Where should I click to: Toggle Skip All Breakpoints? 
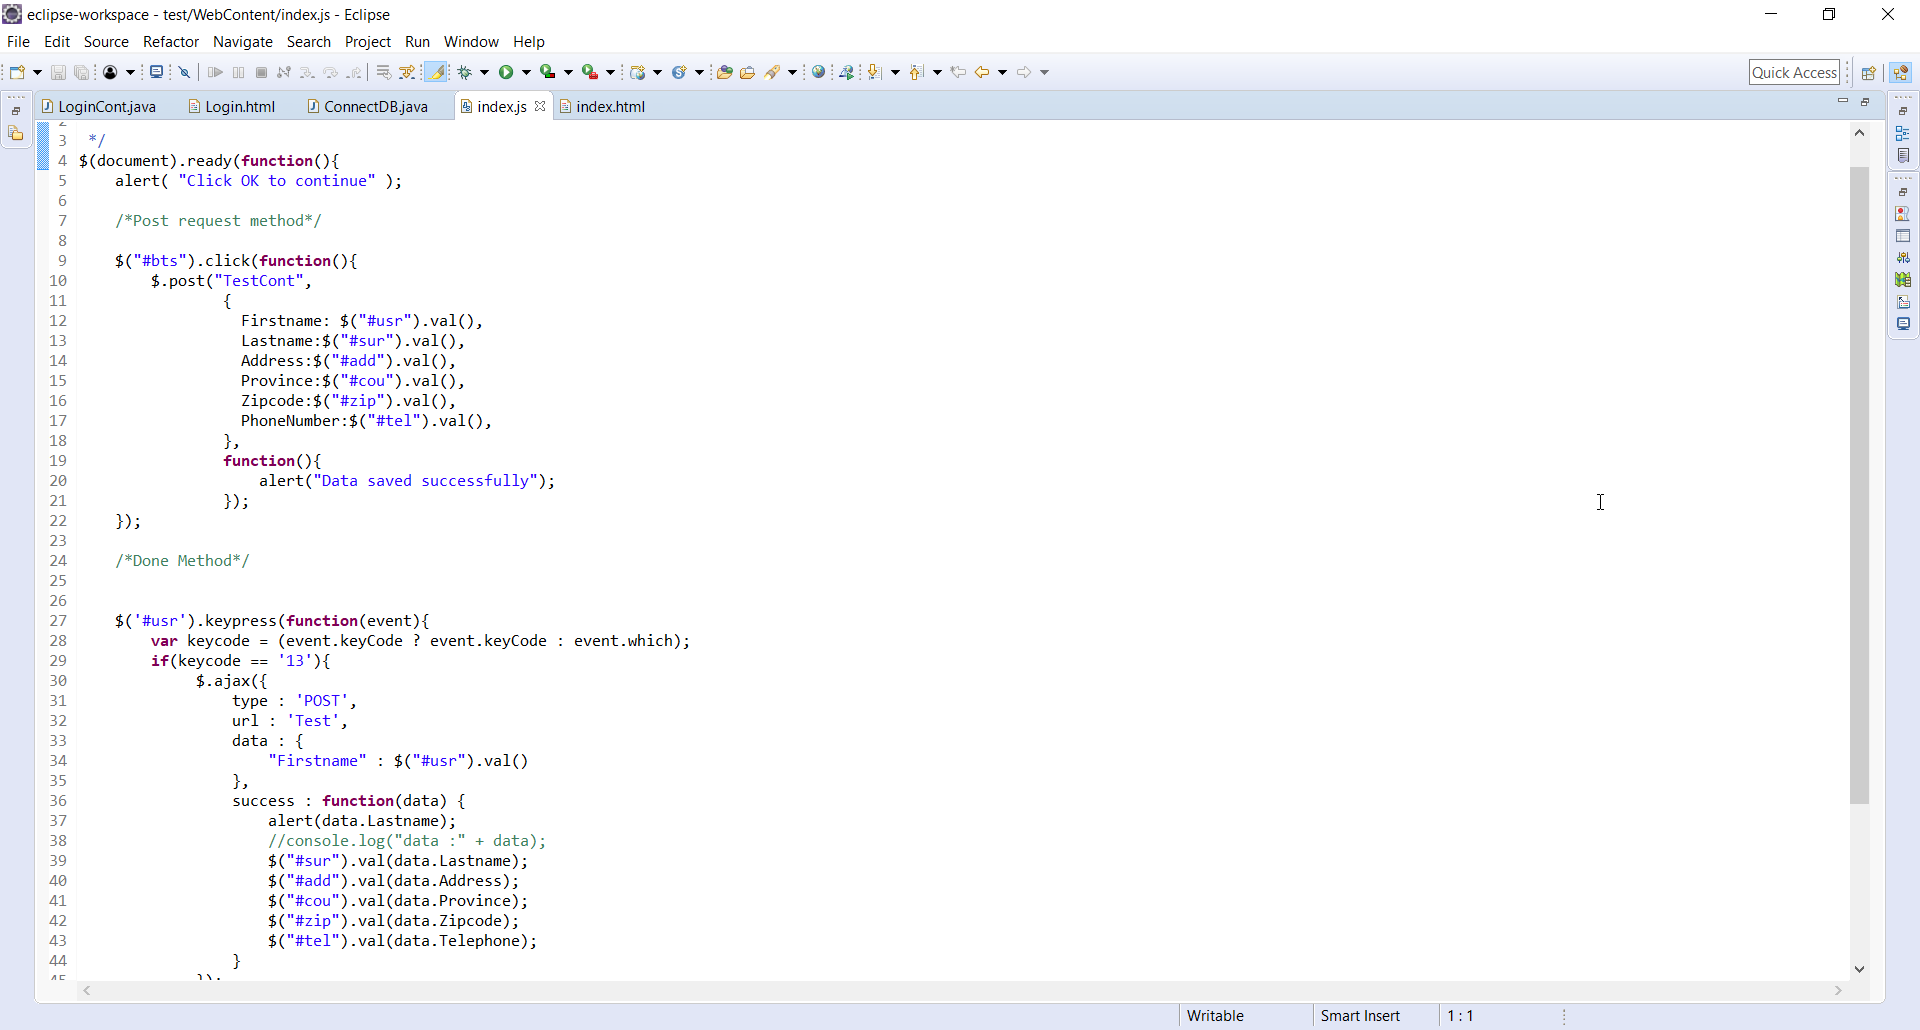185,71
